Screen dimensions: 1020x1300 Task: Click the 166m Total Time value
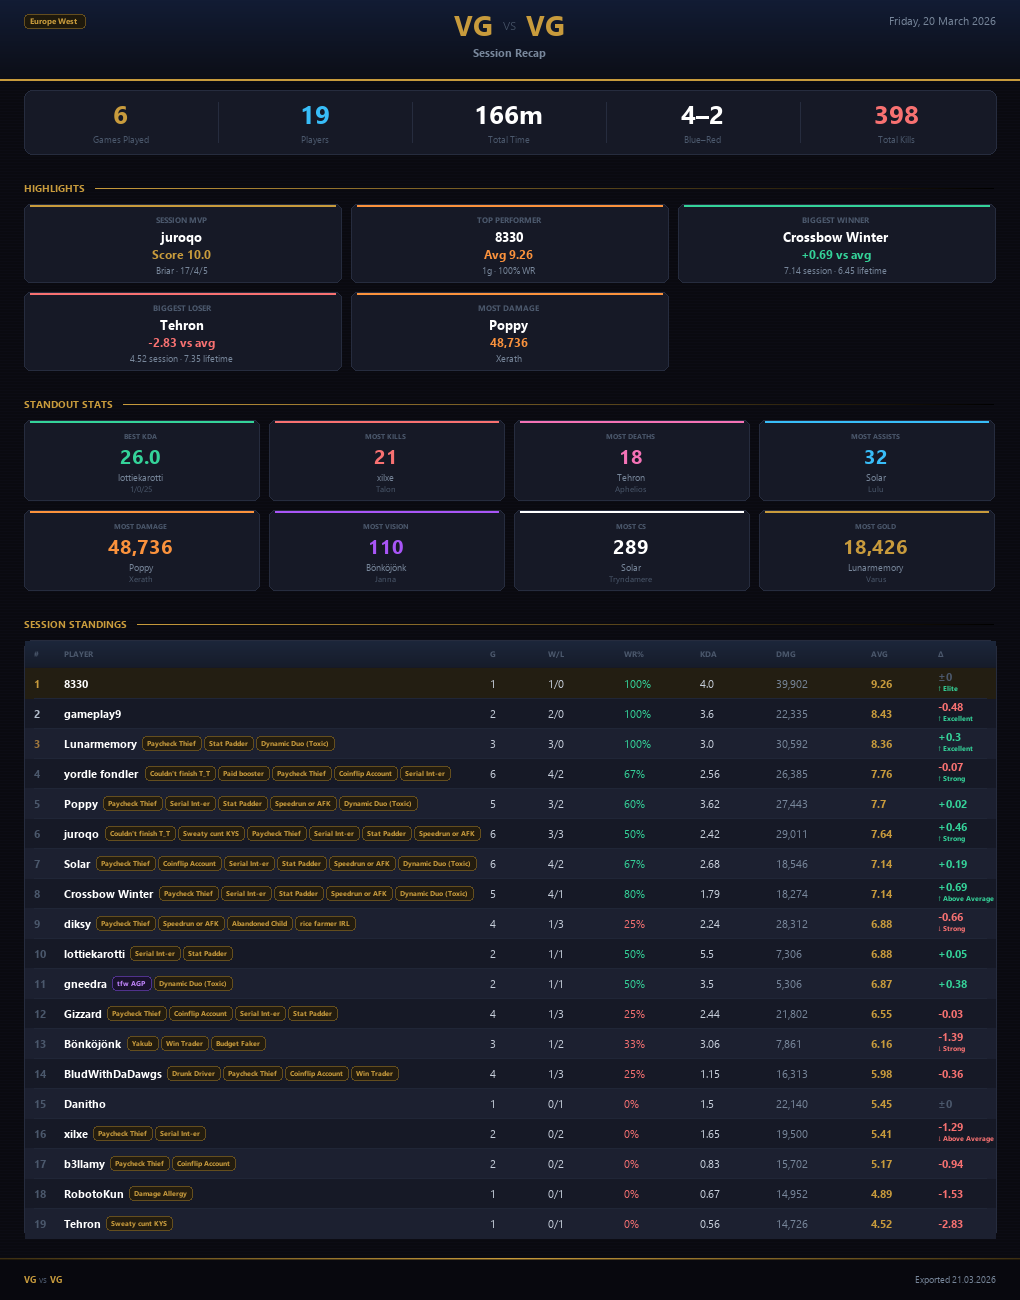pyautogui.click(x=509, y=116)
